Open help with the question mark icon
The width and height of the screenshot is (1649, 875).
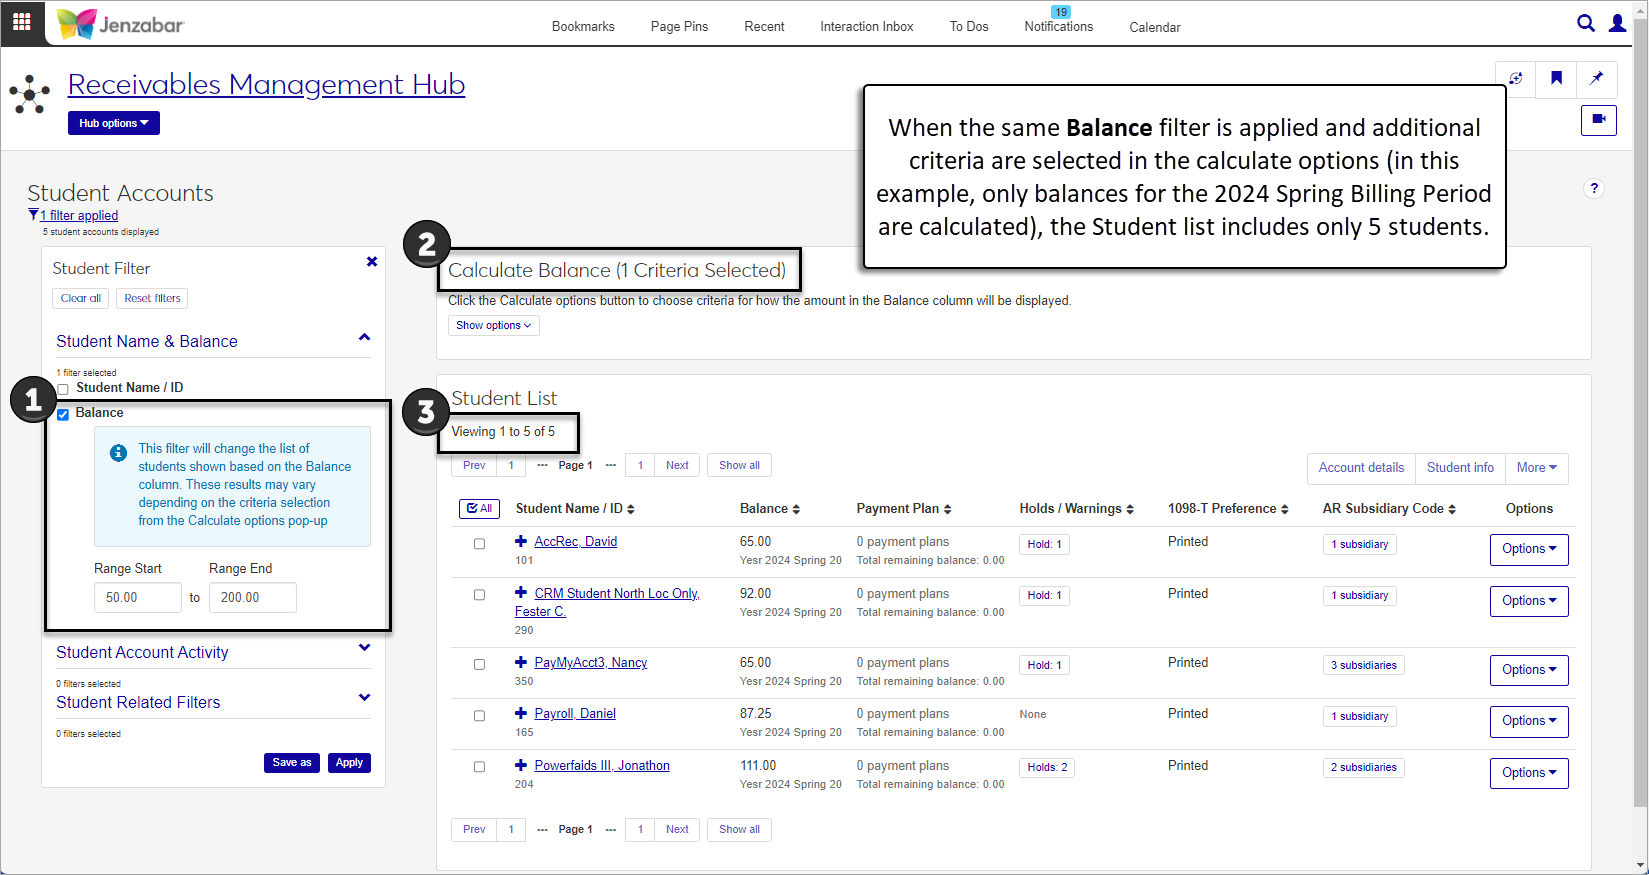click(1594, 188)
